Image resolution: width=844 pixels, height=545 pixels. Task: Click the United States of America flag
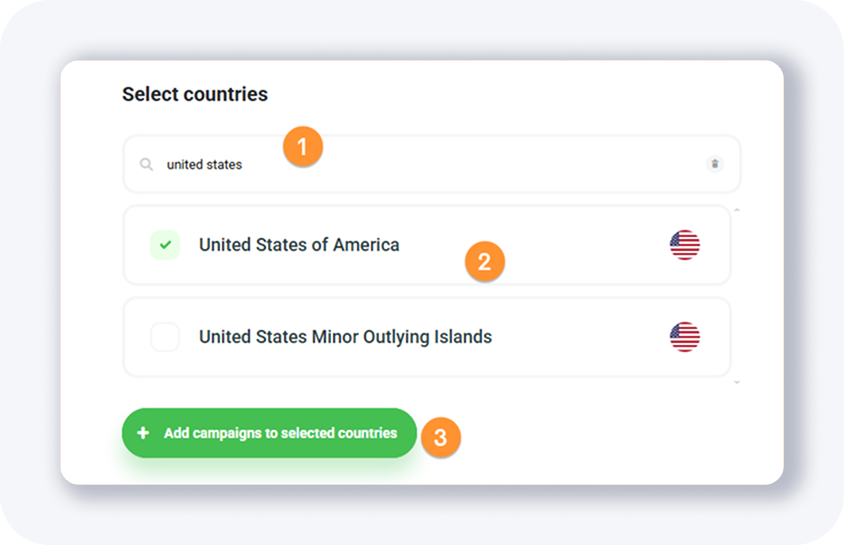[685, 245]
